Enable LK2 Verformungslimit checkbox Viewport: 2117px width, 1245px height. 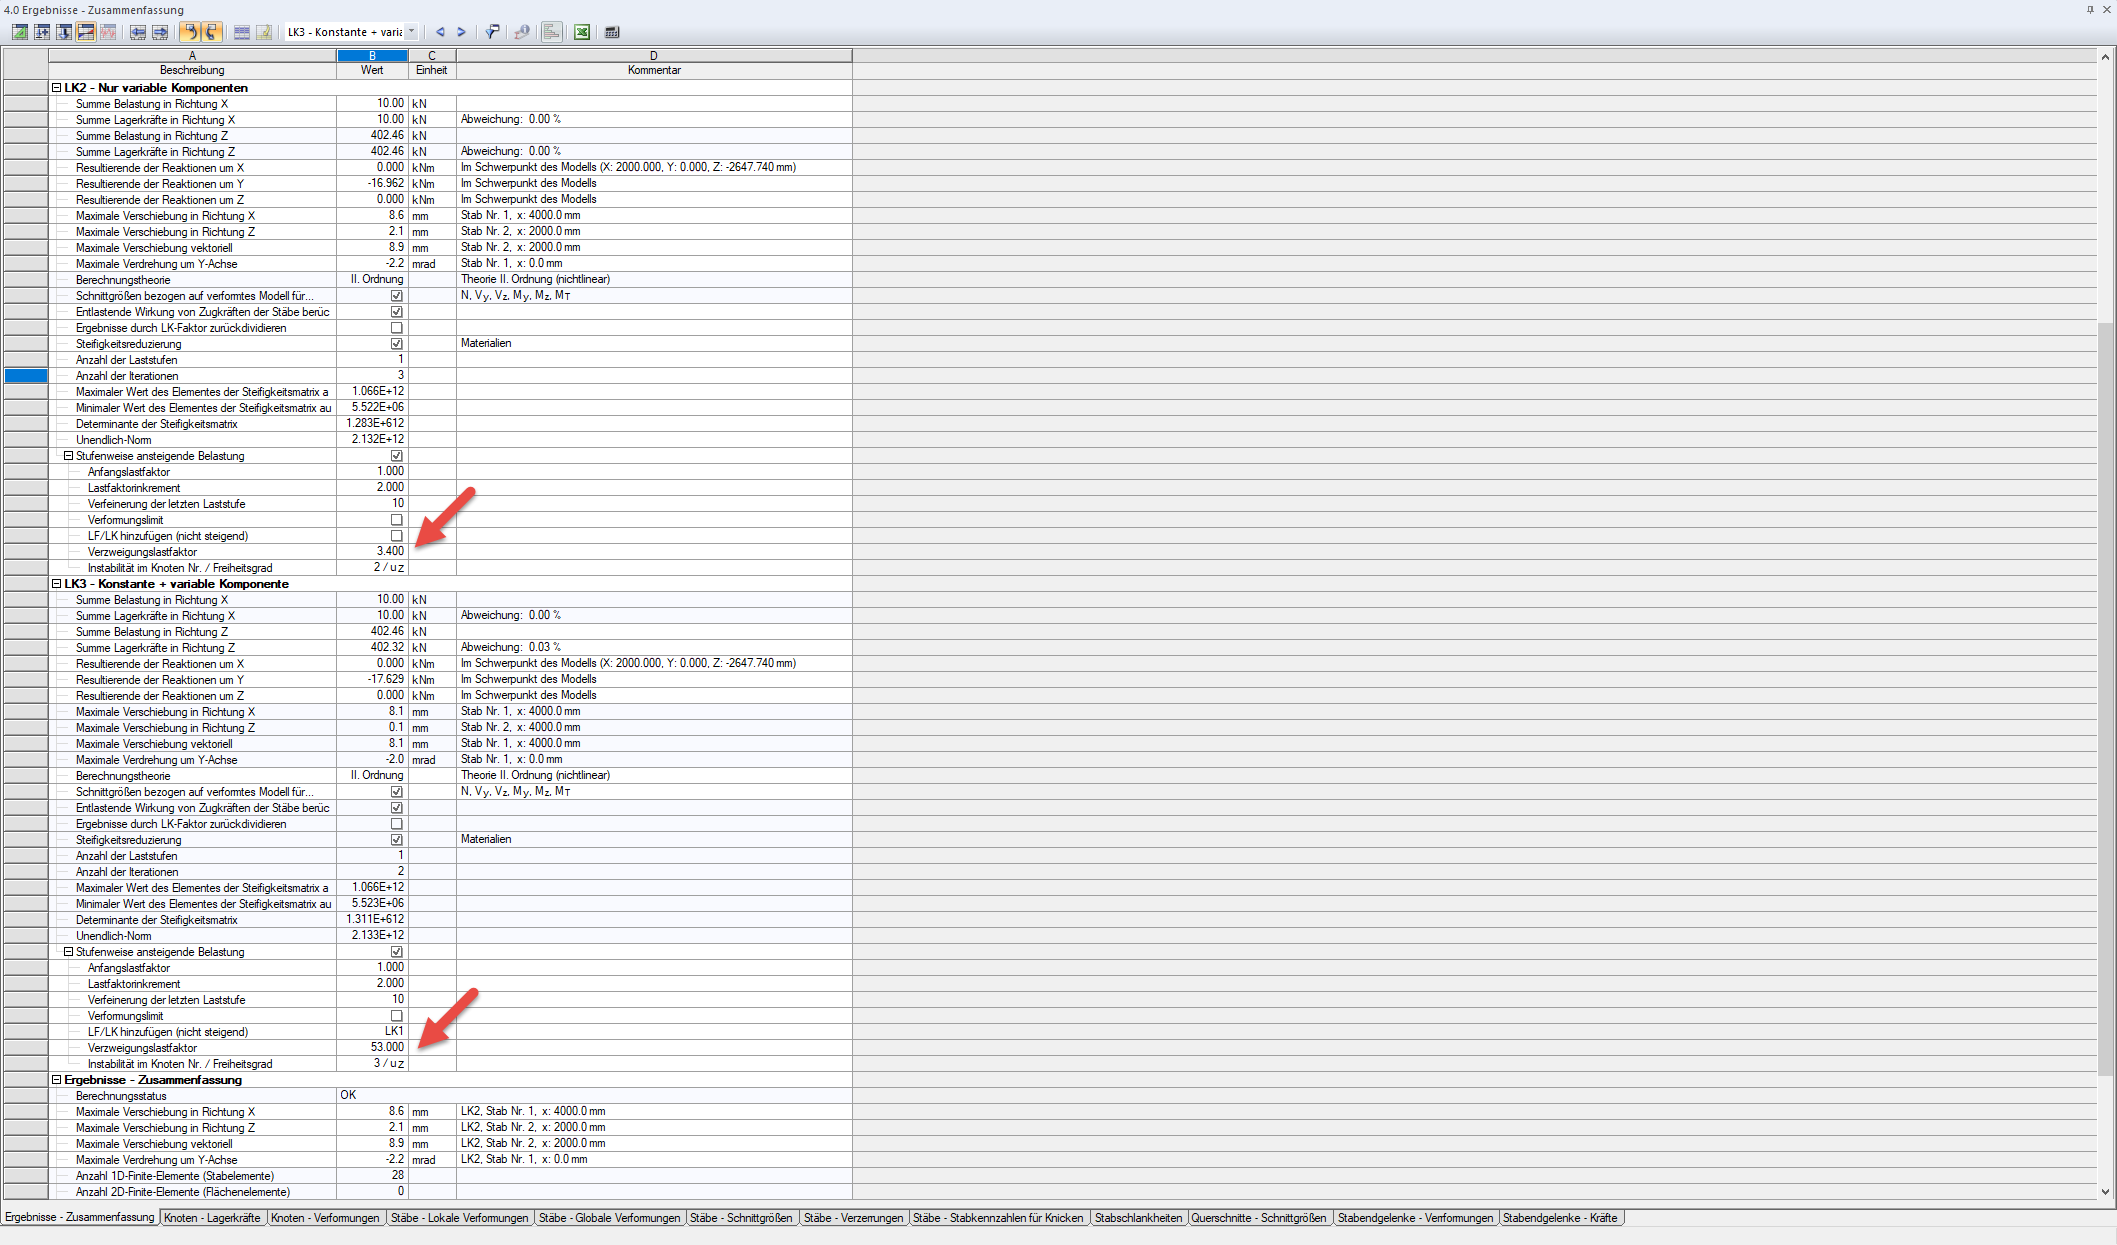396,520
